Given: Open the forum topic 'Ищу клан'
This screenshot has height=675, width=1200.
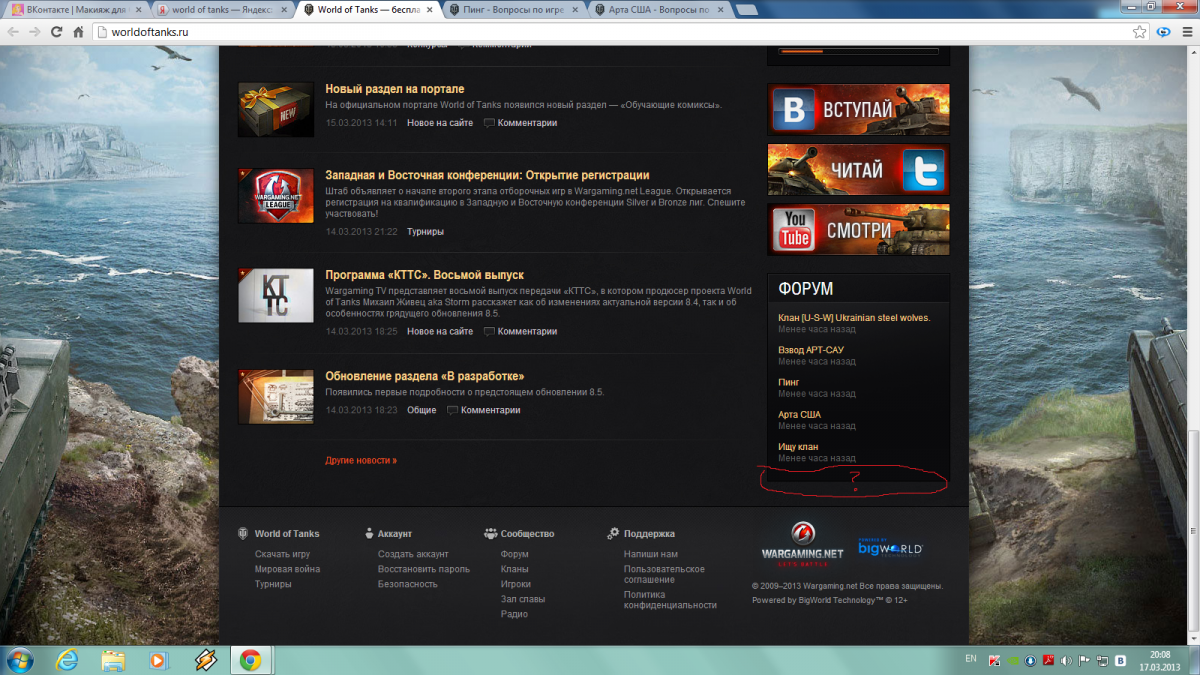Looking at the screenshot, I should pos(798,446).
